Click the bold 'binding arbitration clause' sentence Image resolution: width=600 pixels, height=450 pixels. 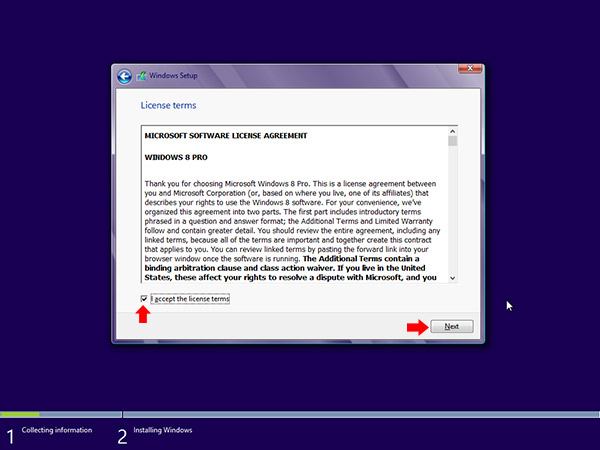[291, 268]
